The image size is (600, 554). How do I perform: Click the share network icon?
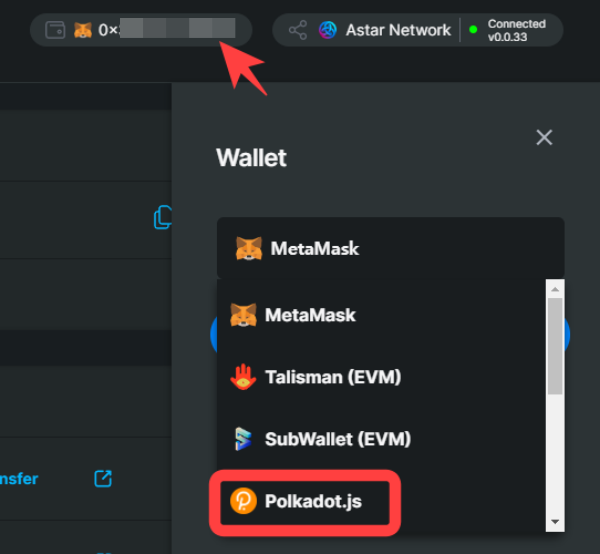298,30
